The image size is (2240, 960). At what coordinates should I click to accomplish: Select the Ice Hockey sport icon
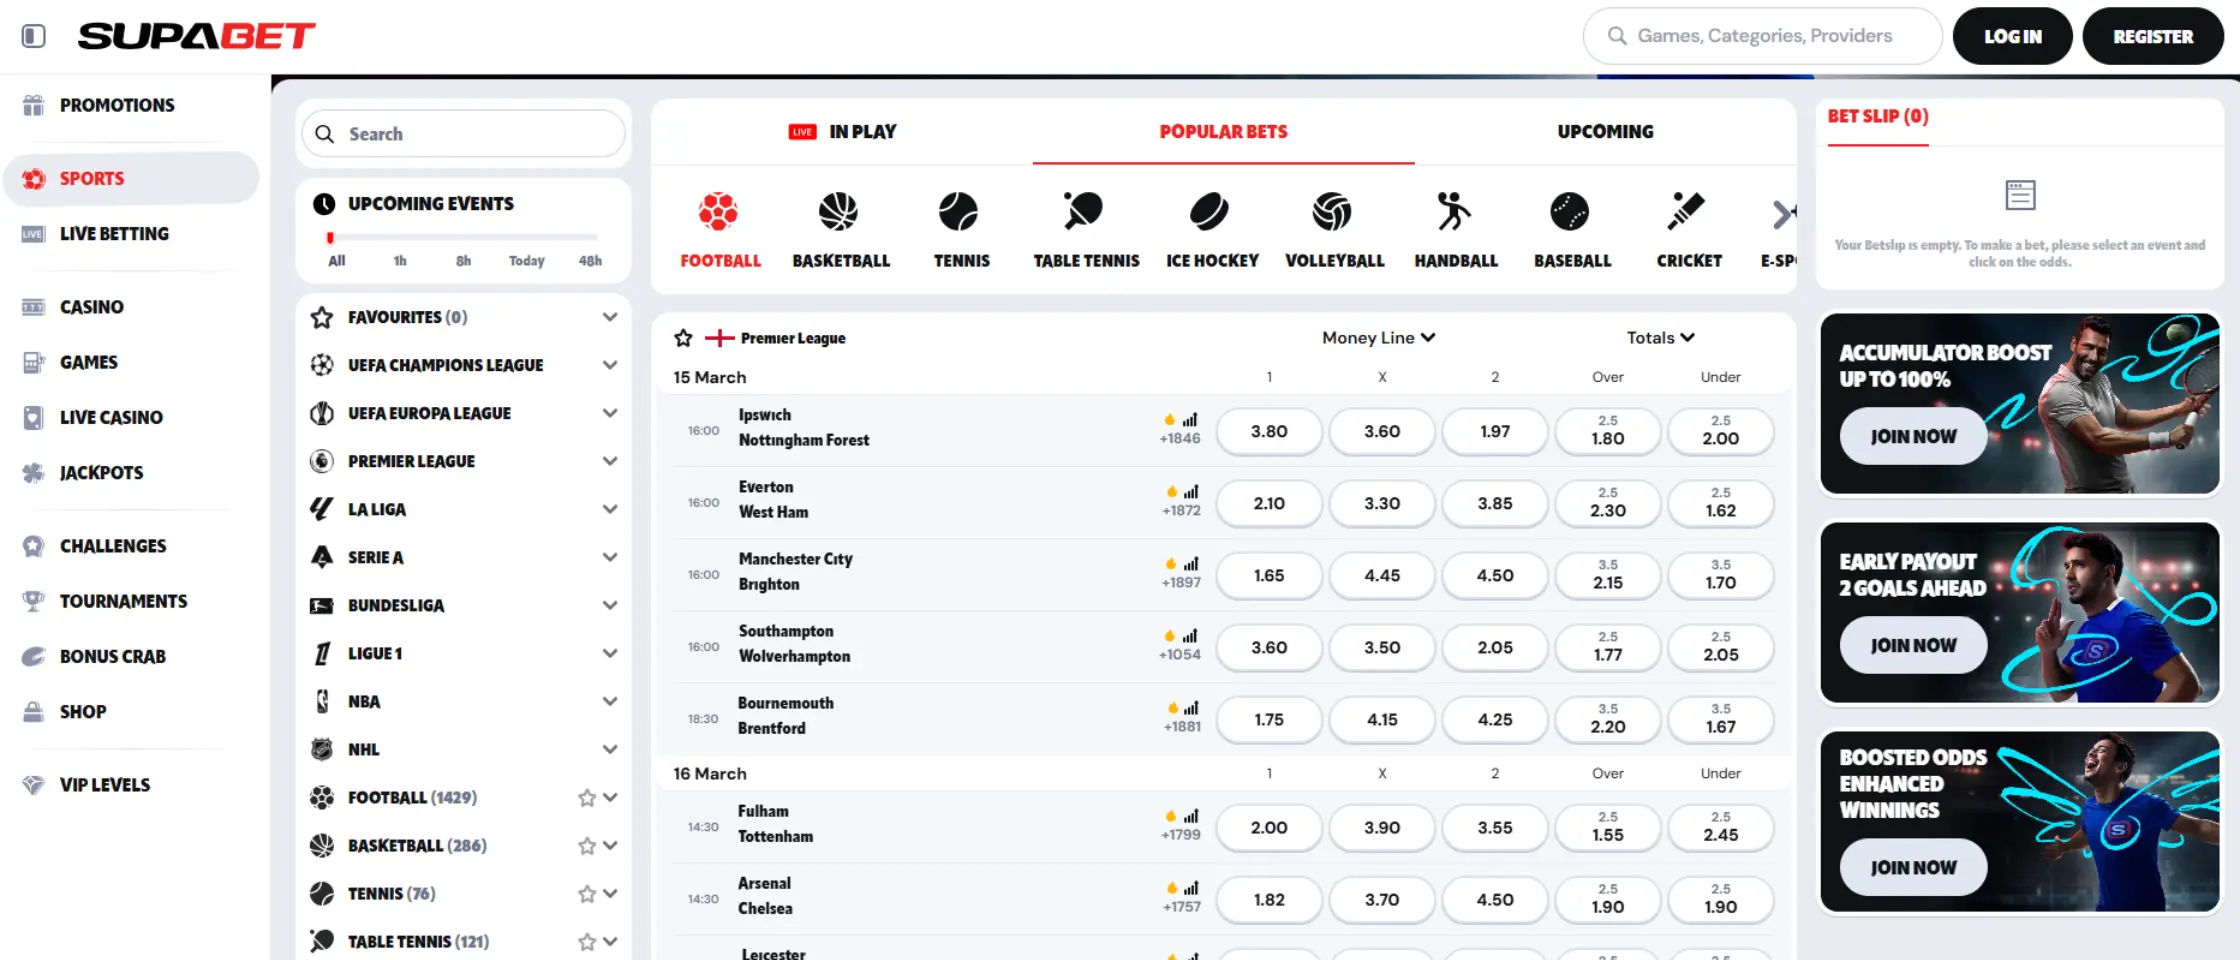tap(1210, 212)
